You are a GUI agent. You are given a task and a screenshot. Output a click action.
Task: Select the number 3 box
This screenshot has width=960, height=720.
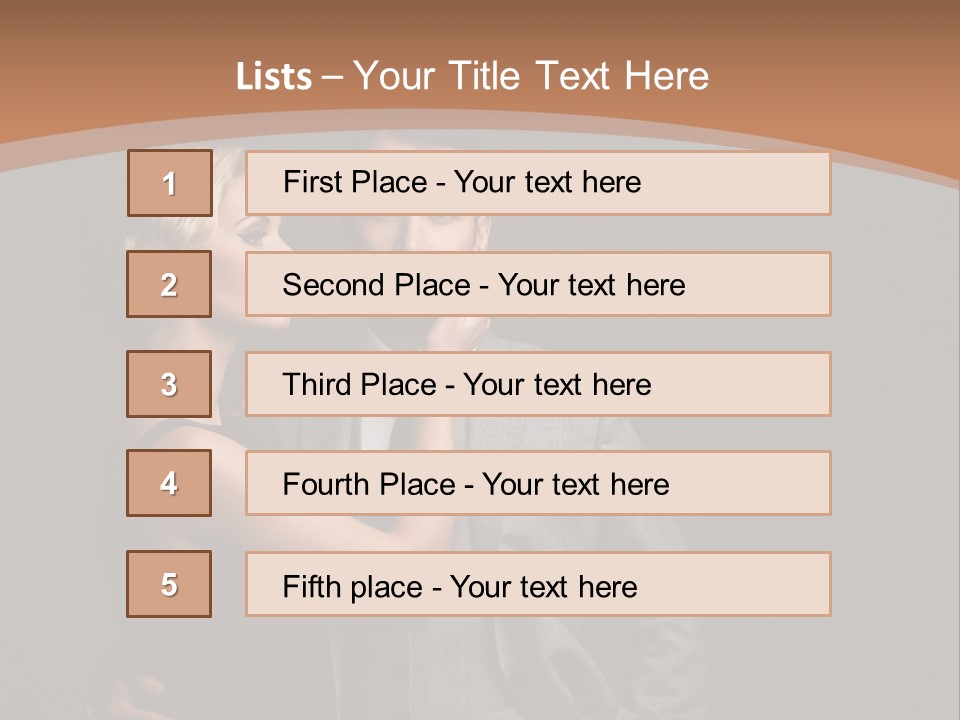tap(169, 384)
